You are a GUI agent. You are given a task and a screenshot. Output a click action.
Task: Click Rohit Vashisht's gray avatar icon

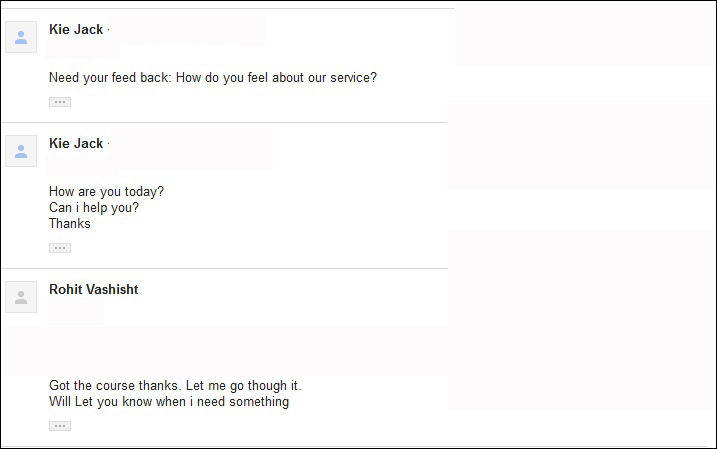click(21, 297)
